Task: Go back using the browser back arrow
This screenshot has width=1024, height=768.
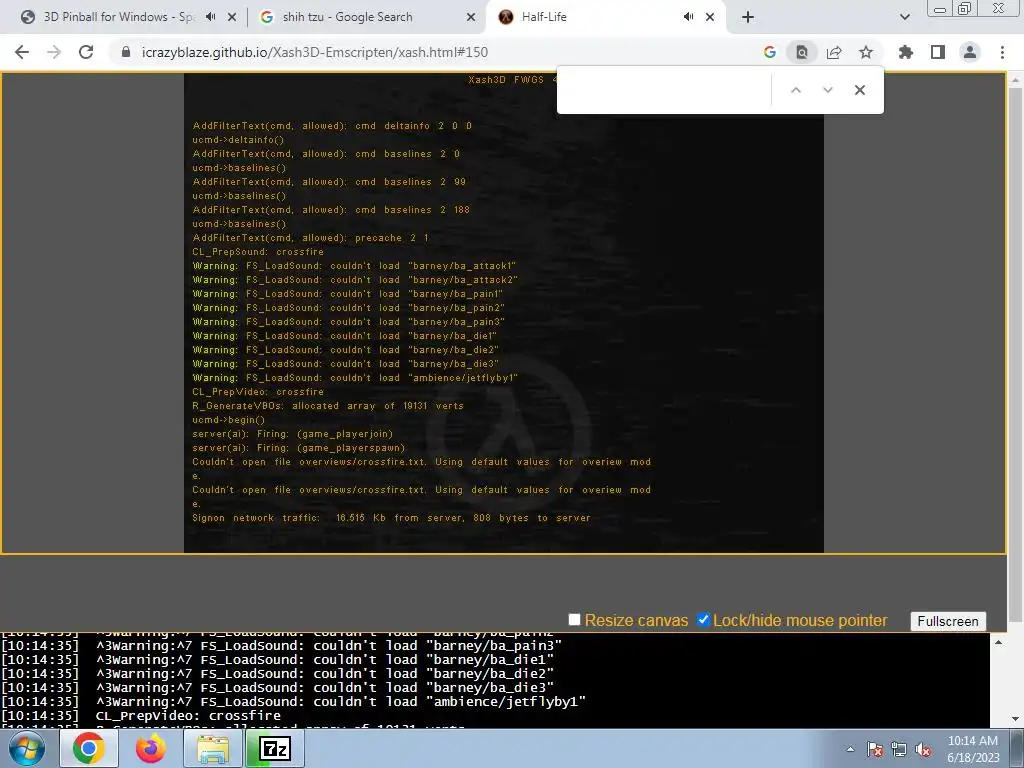Action: pyautogui.click(x=22, y=52)
